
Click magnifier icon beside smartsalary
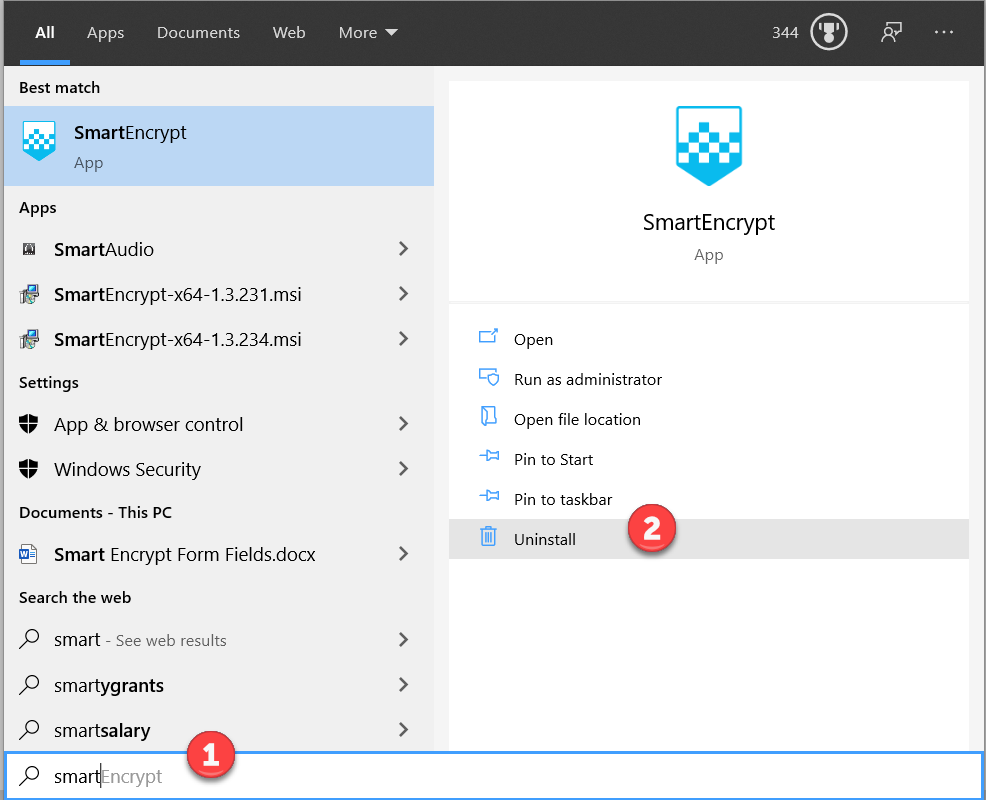[29, 730]
